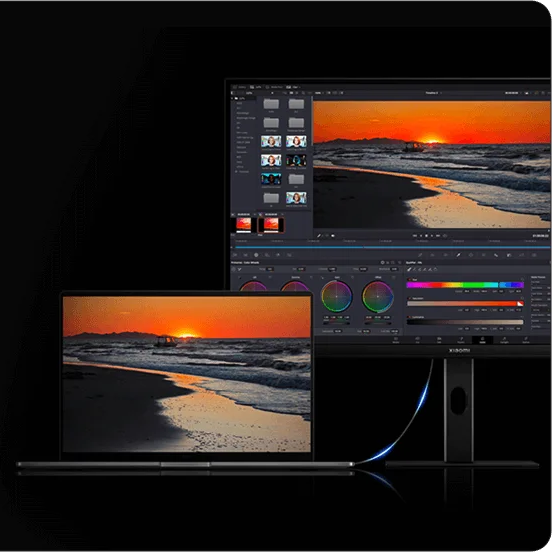
Task: Select the highlighted Color page tab
Action: (x=482, y=340)
